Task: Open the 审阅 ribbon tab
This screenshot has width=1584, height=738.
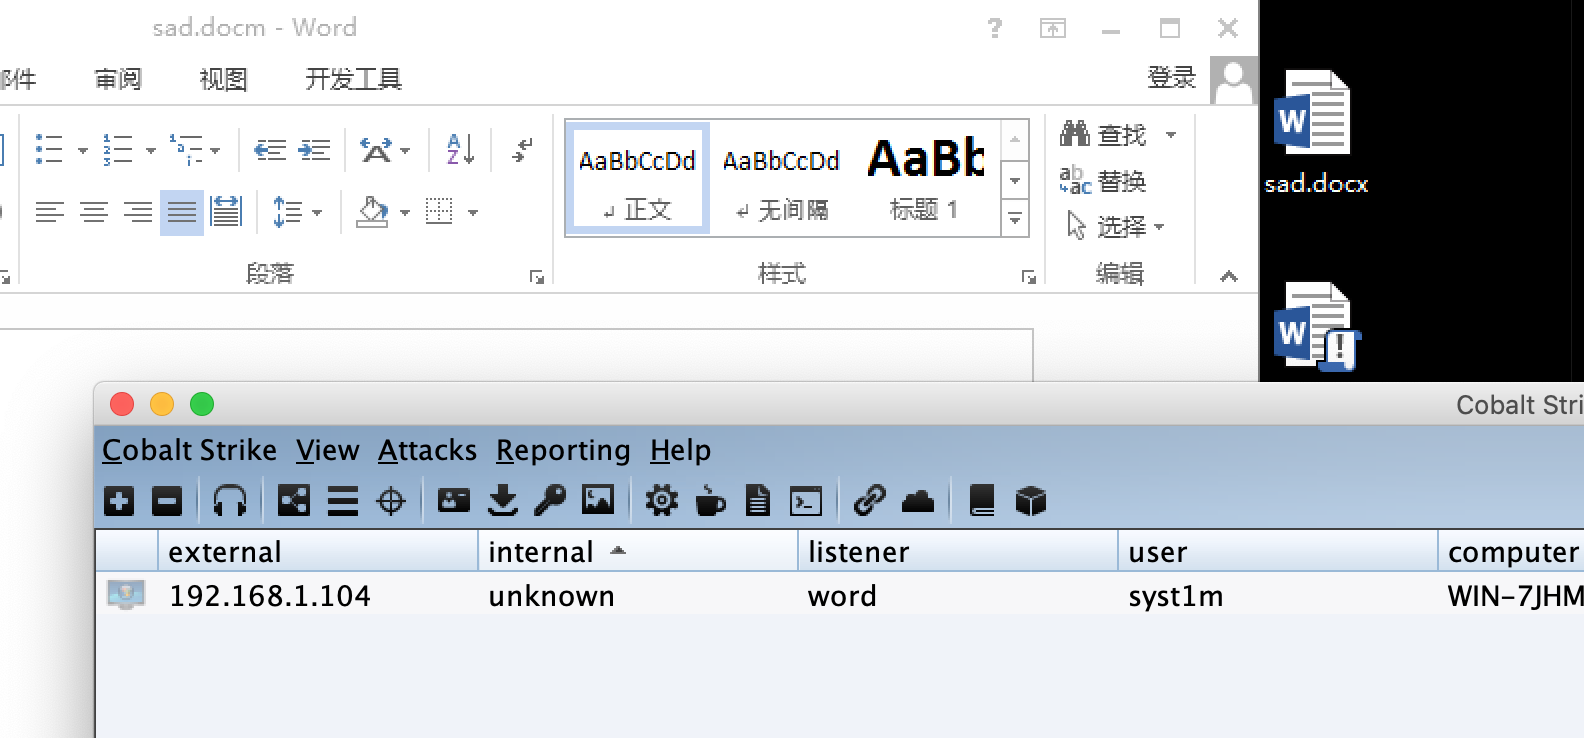Action: click(x=118, y=79)
